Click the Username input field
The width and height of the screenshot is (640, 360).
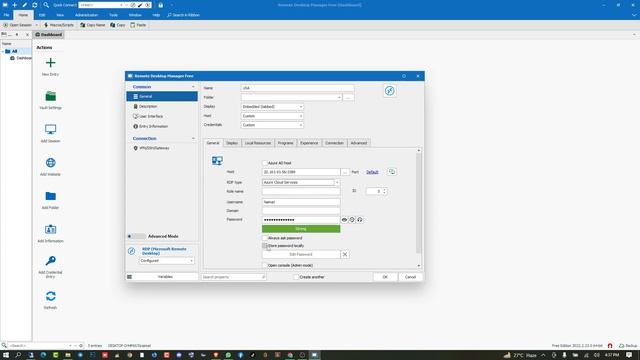[301, 202]
